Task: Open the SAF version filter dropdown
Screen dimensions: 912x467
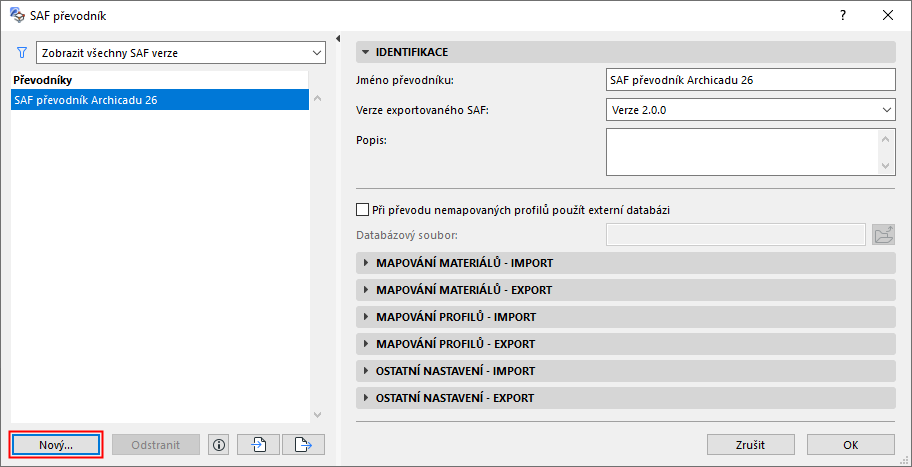Action: [181, 52]
